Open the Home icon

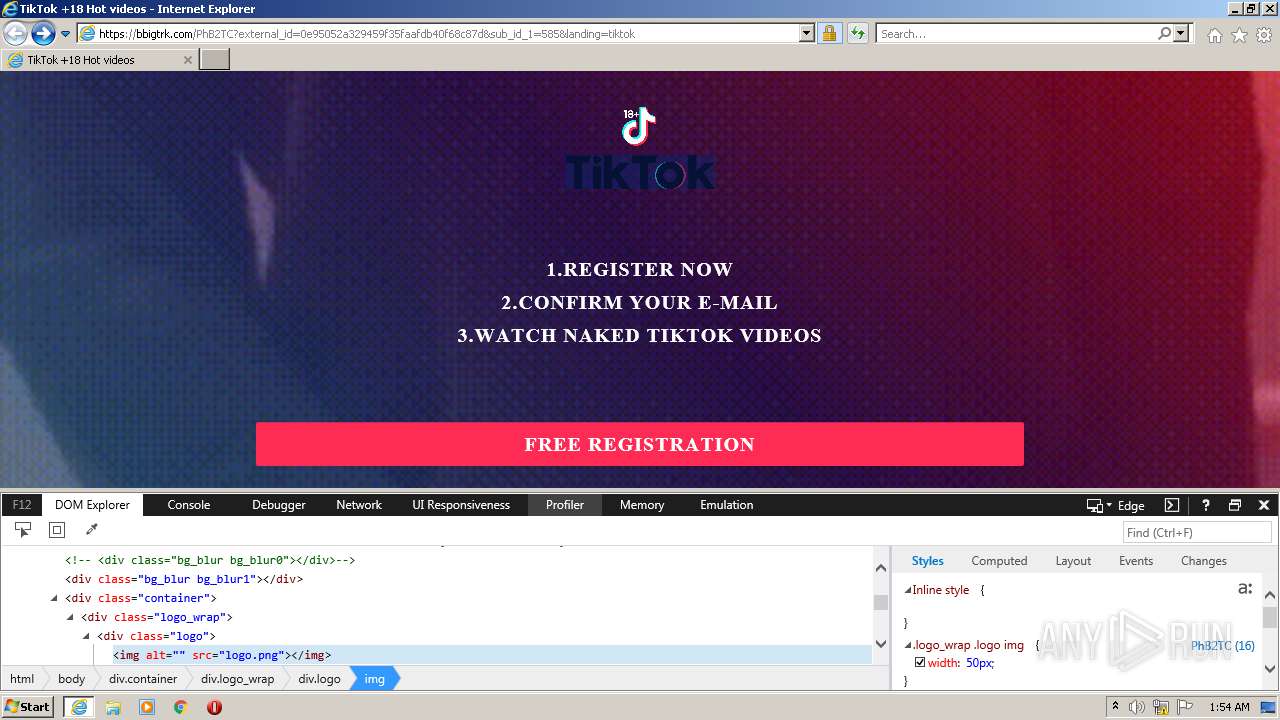click(1214, 35)
